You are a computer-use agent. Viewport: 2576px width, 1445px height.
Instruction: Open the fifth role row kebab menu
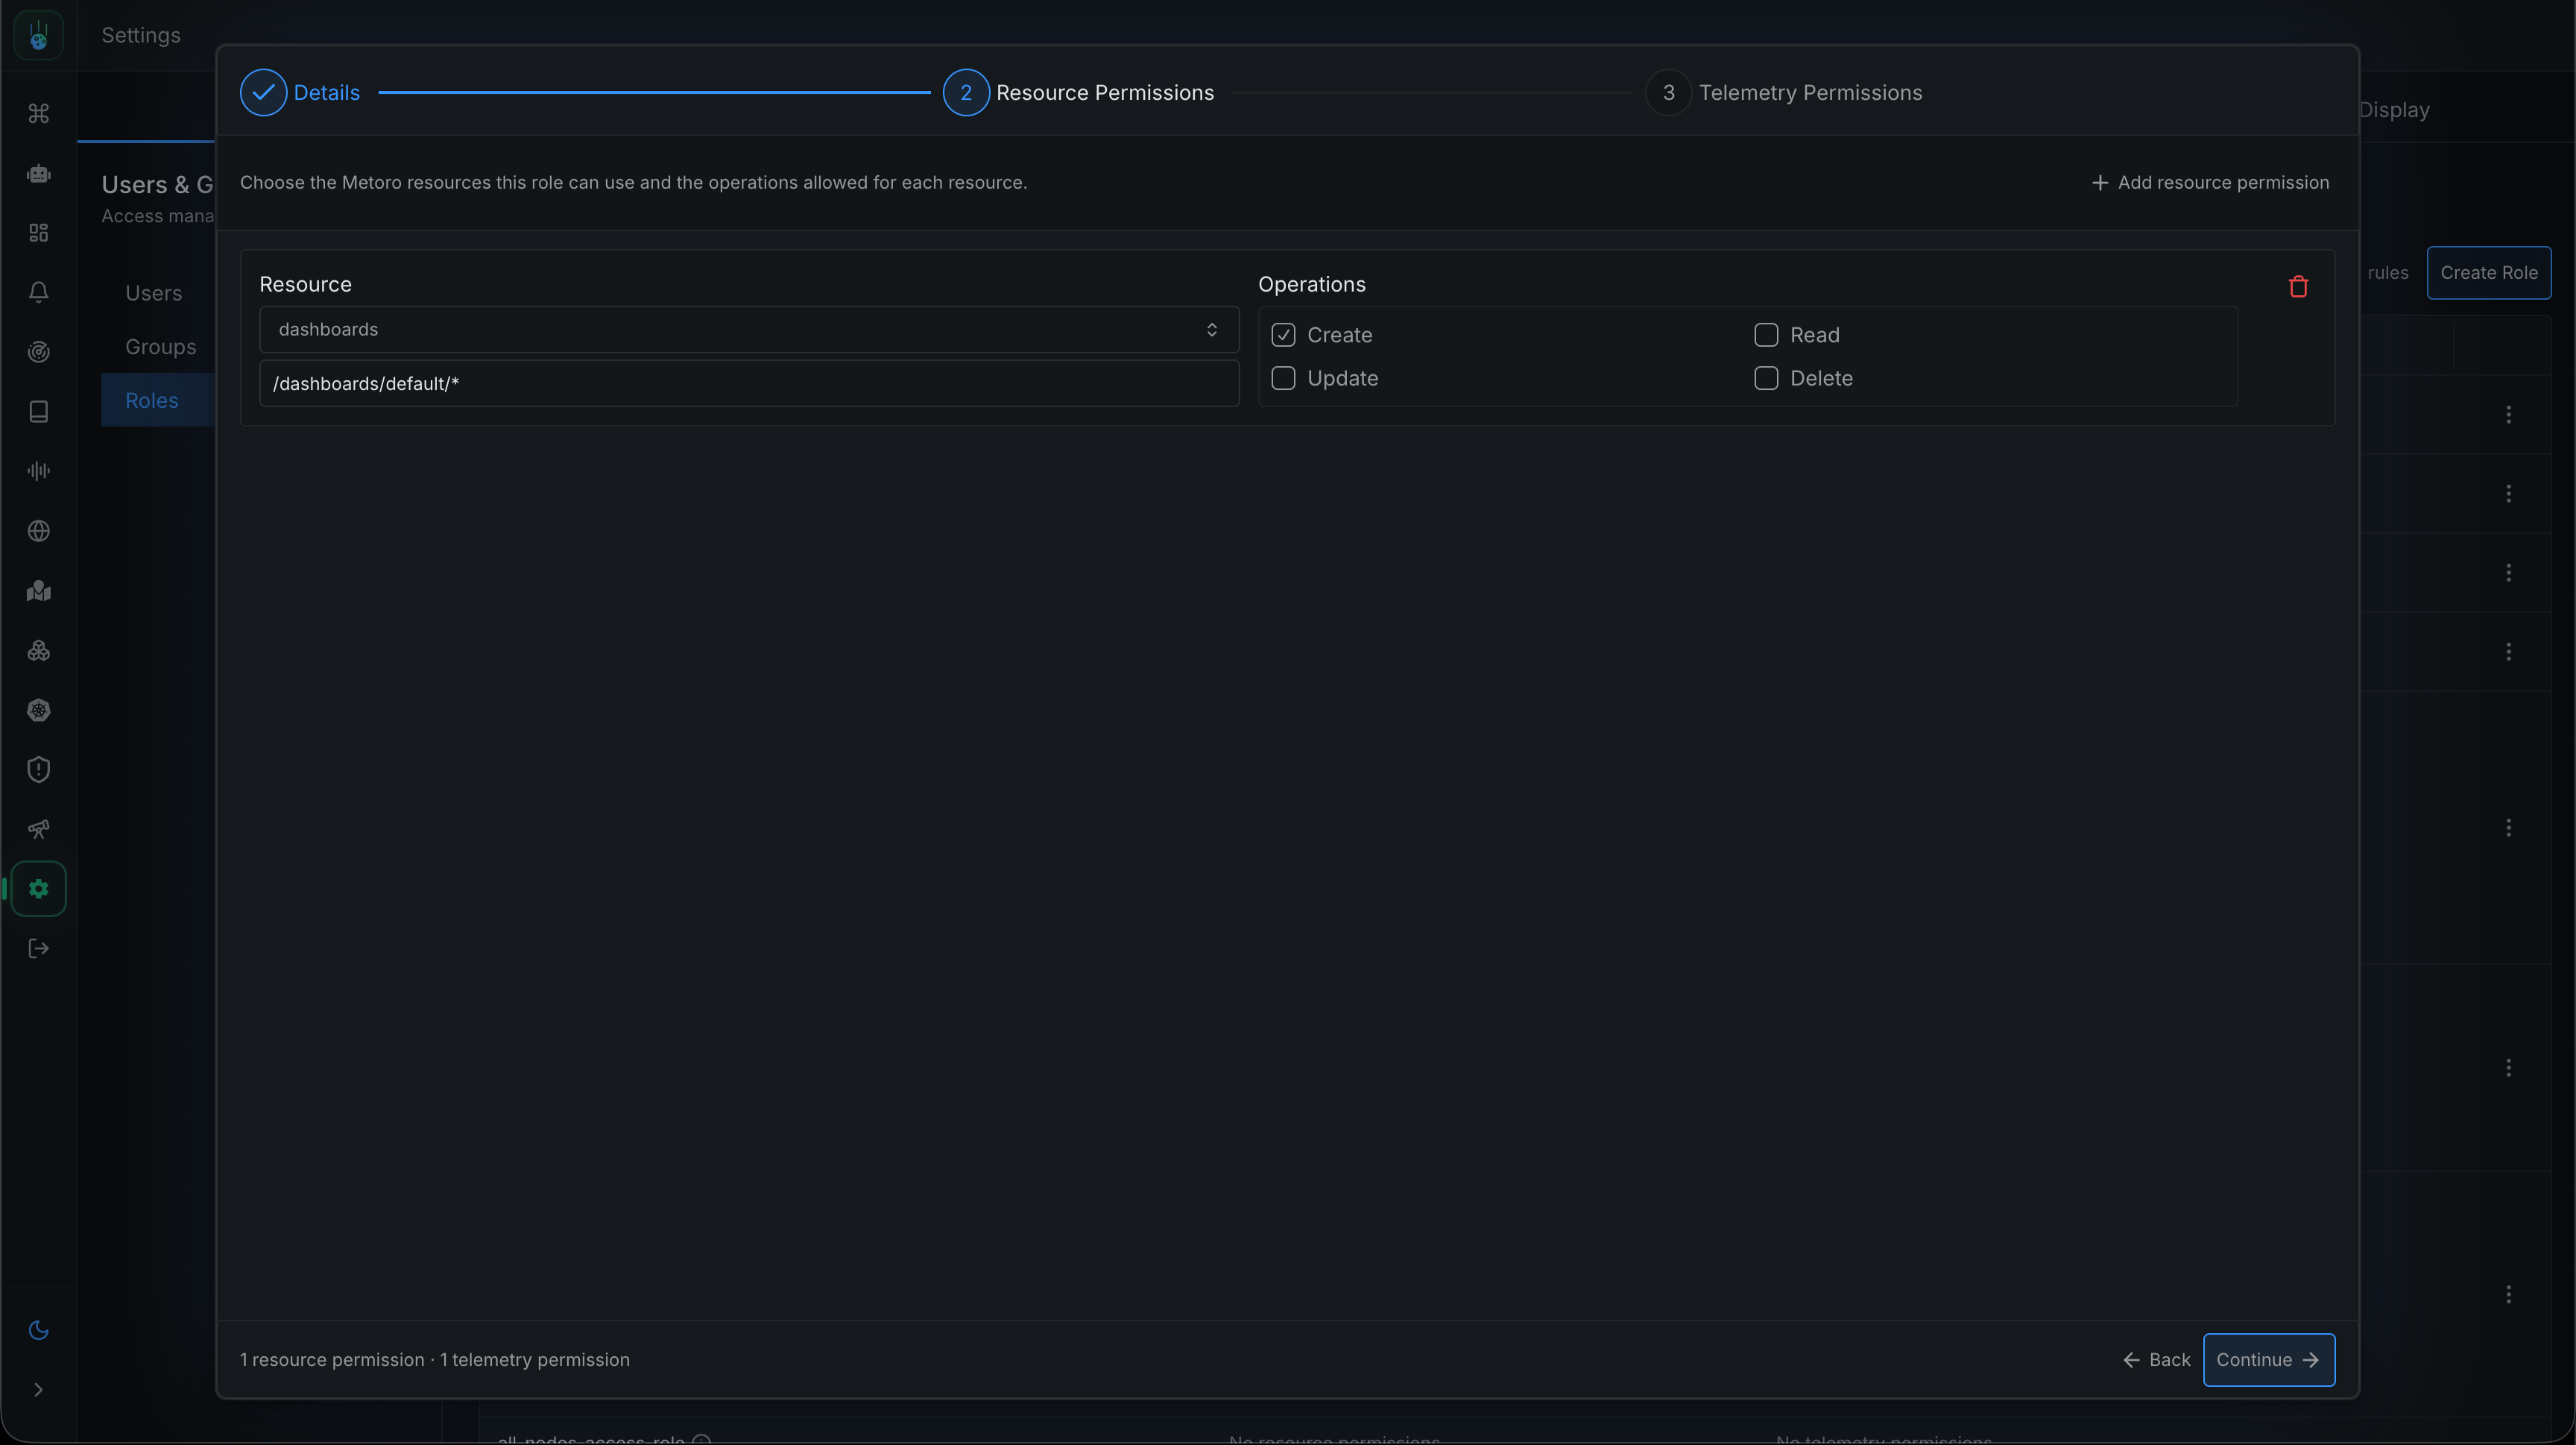coord(2508,828)
